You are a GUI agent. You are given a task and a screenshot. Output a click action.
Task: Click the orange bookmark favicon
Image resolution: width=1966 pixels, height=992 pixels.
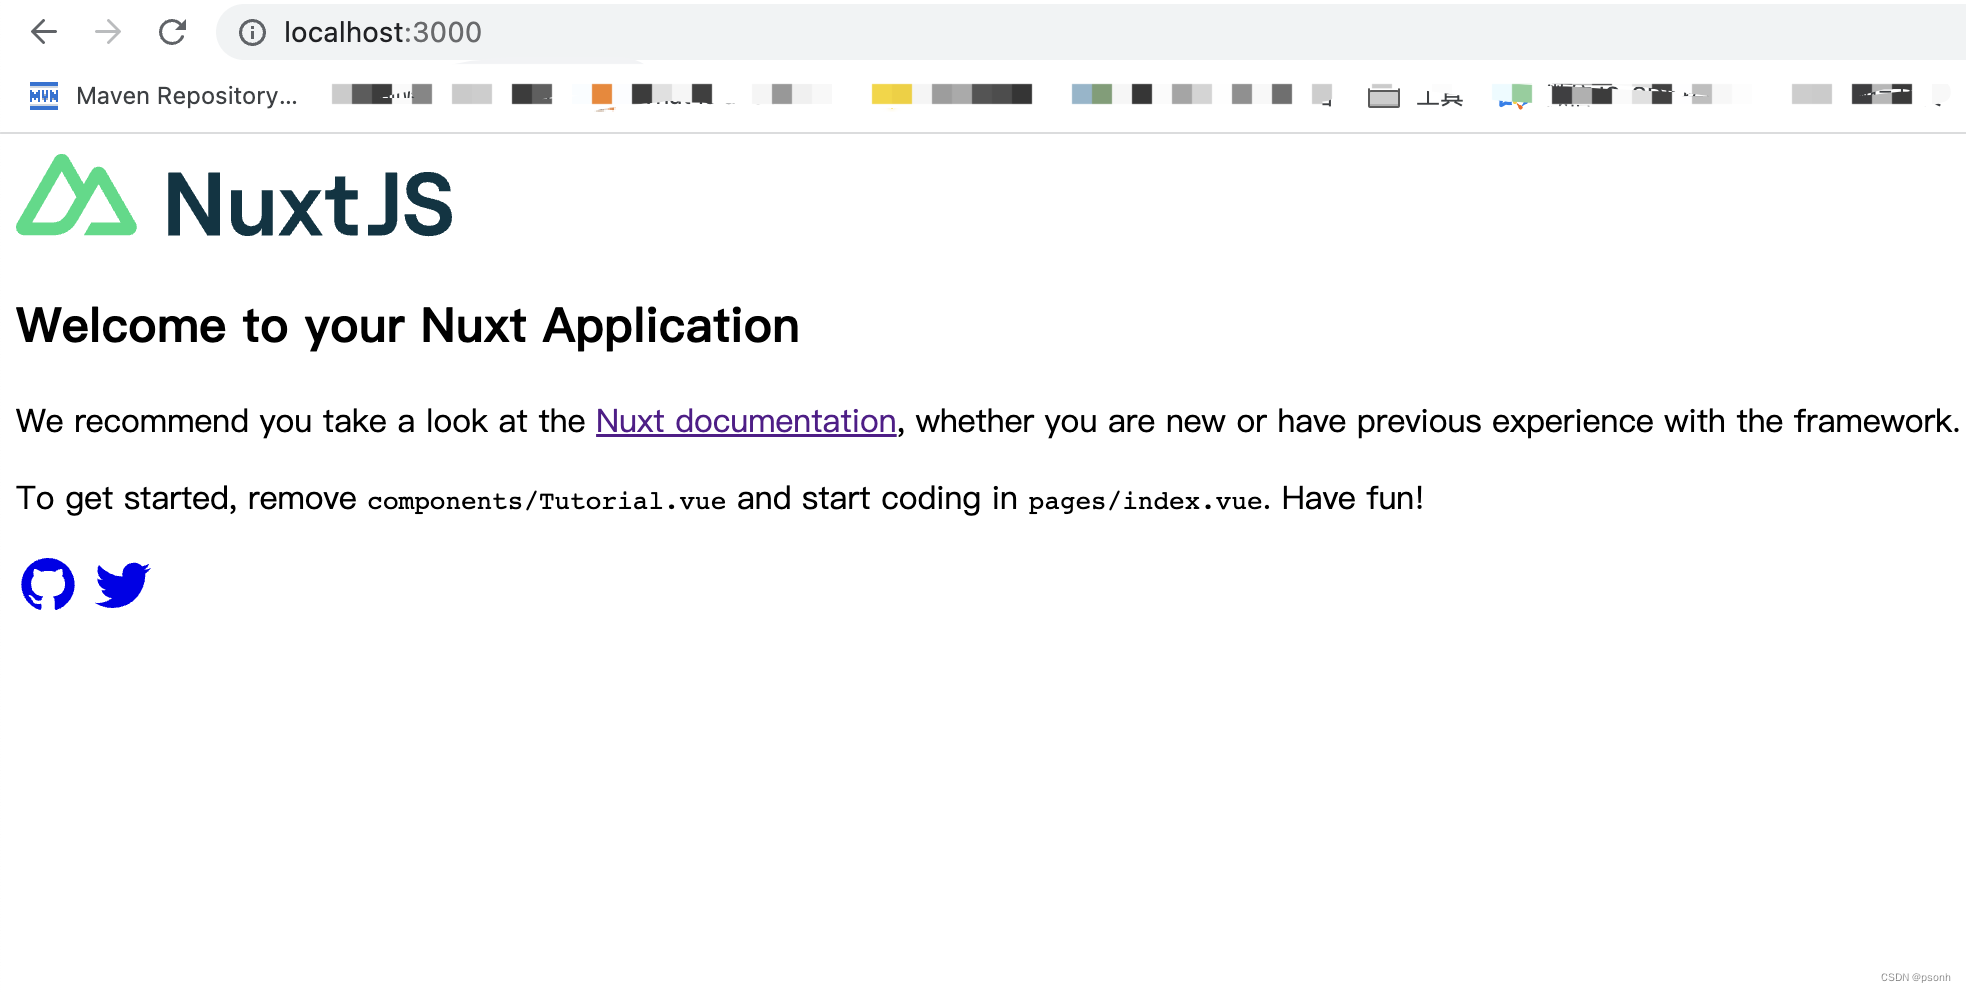[x=602, y=94]
